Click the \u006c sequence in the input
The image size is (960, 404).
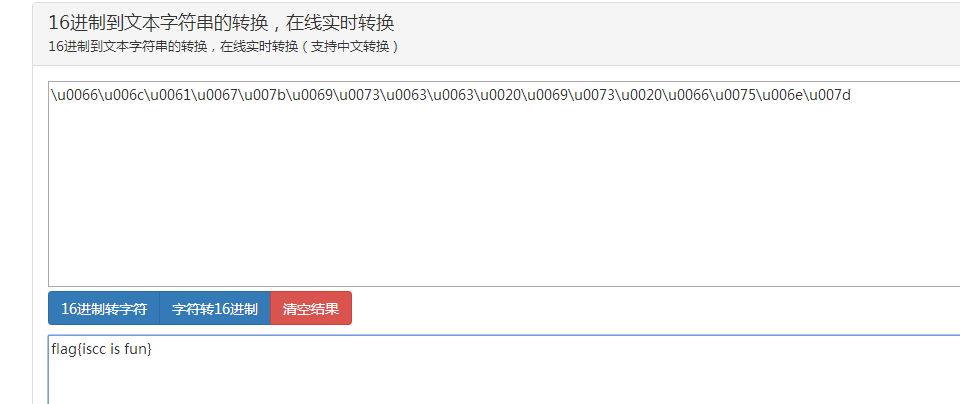click(x=122, y=95)
